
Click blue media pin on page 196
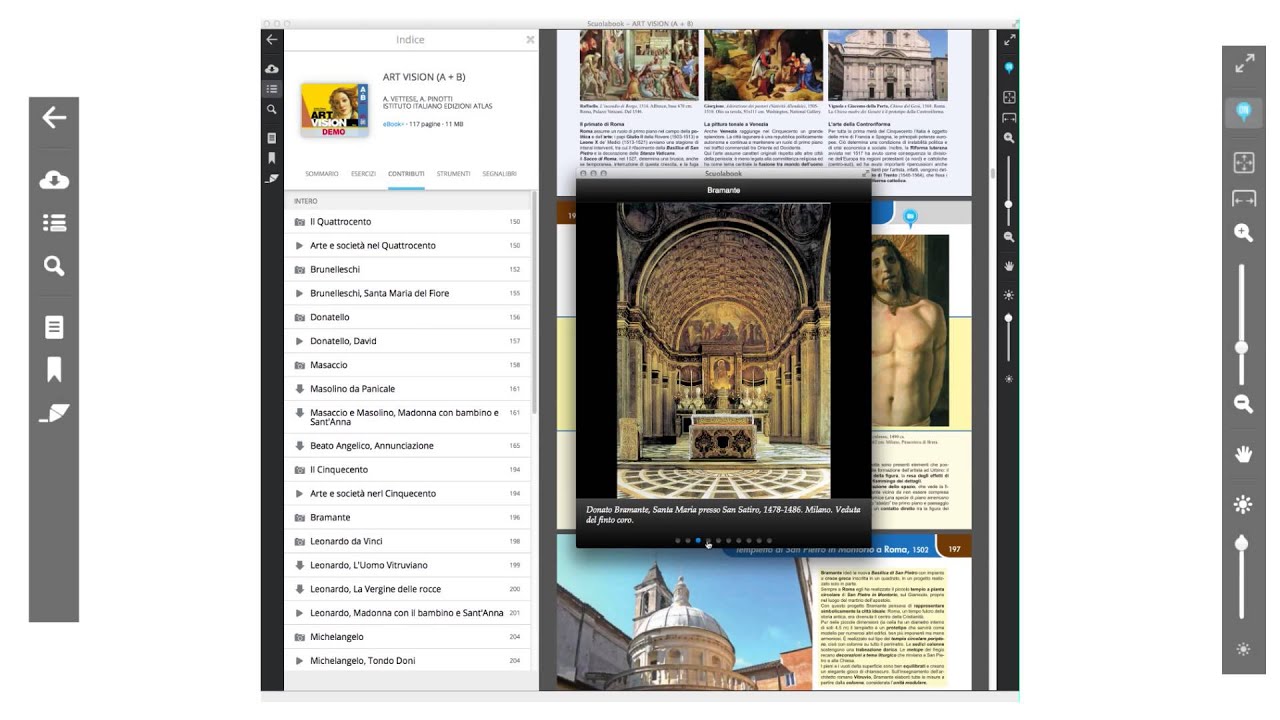click(x=910, y=217)
